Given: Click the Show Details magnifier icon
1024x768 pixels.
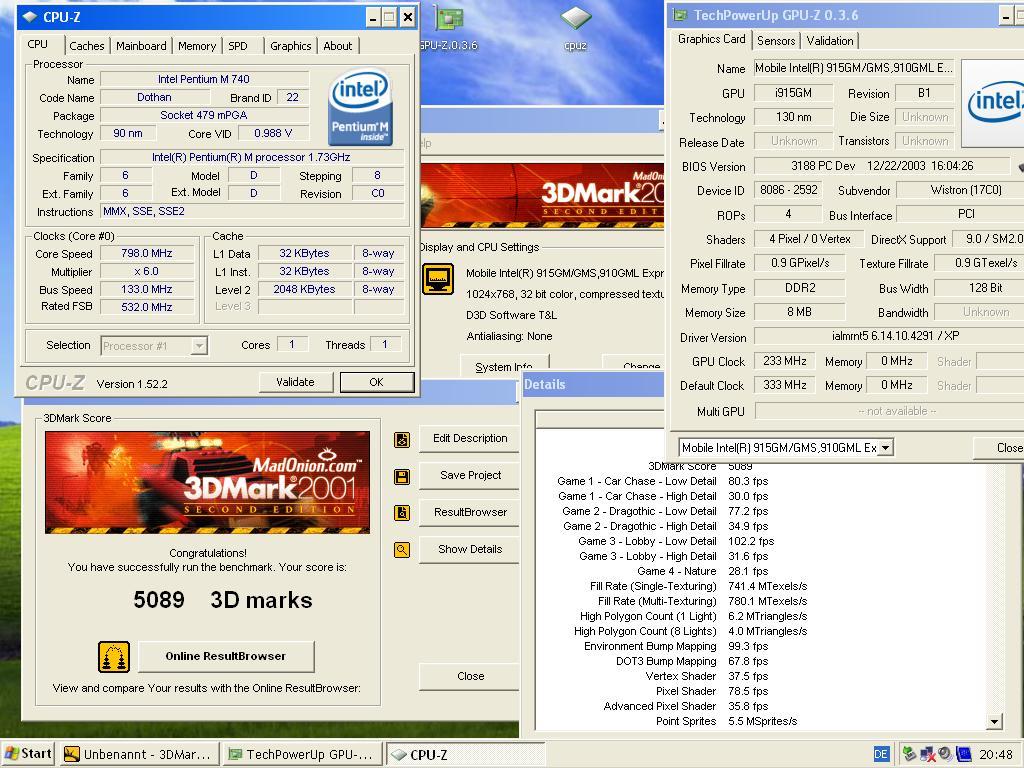Looking at the screenshot, I should (402, 550).
